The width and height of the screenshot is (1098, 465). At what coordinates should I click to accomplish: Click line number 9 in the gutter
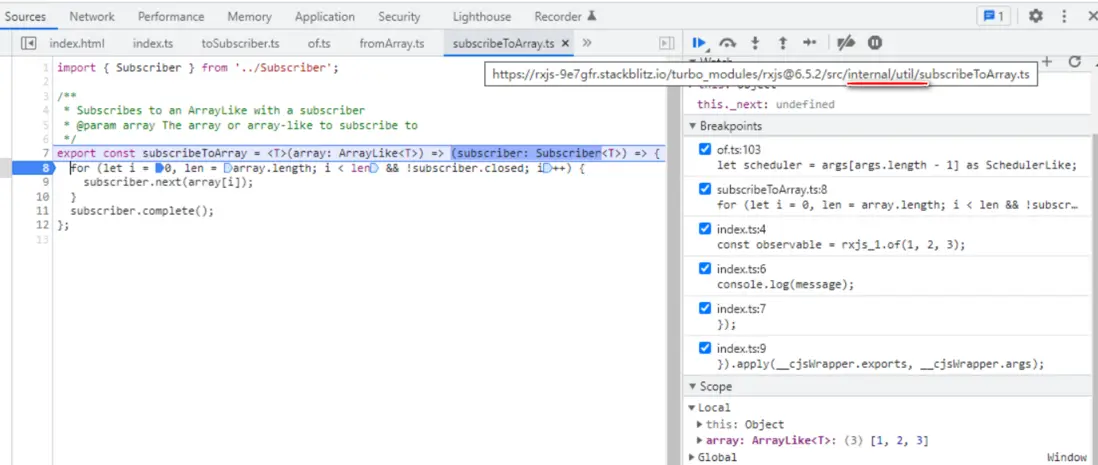(x=46, y=182)
